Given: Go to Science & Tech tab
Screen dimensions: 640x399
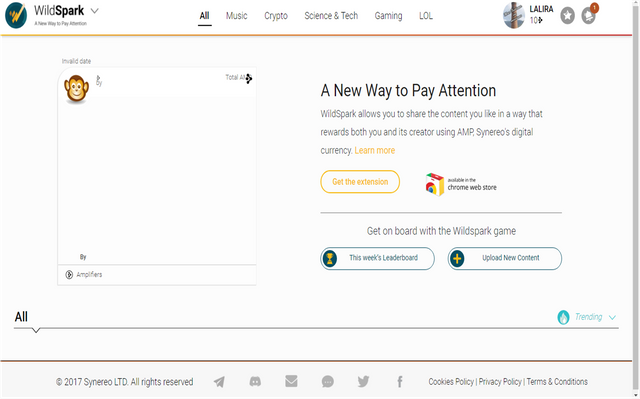Looking at the screenshot, I should pyautogui.click(x=331, y=16).
